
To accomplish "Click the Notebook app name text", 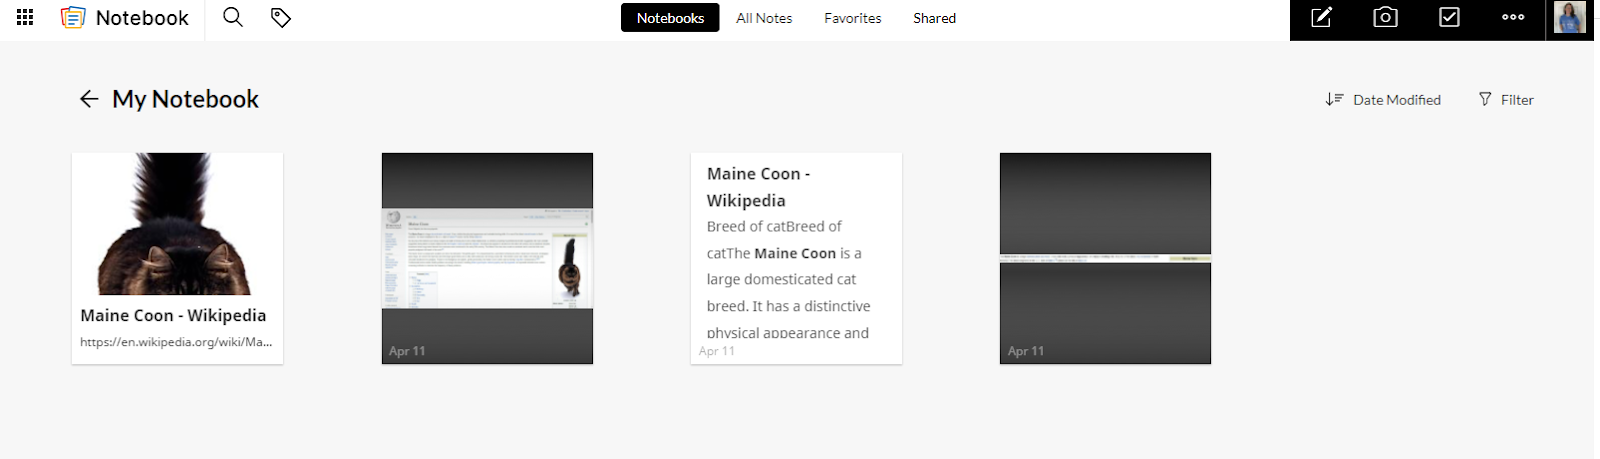I will click(x=142, y=18).
